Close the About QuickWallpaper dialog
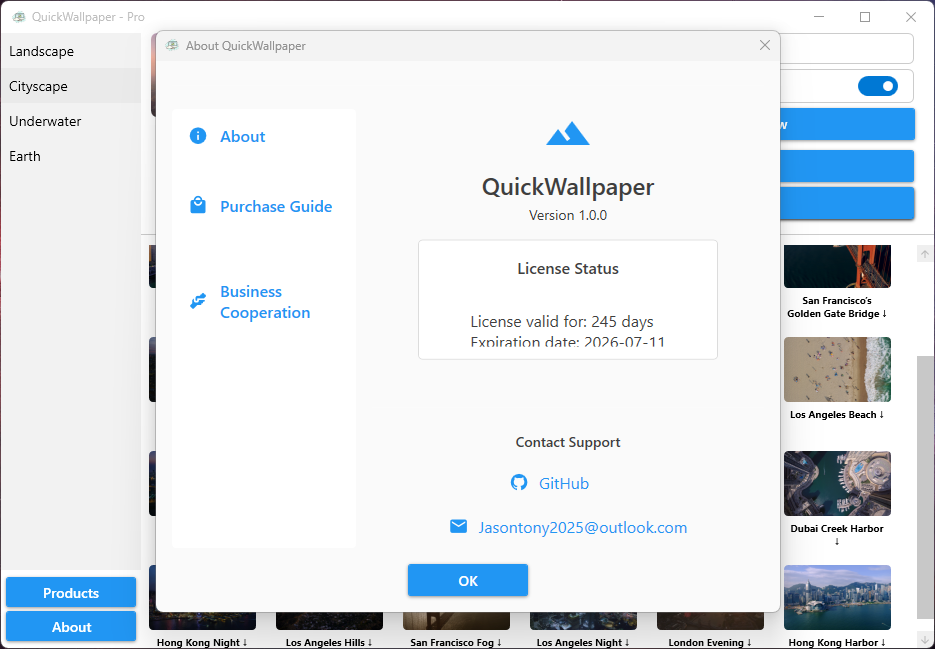 764,45
